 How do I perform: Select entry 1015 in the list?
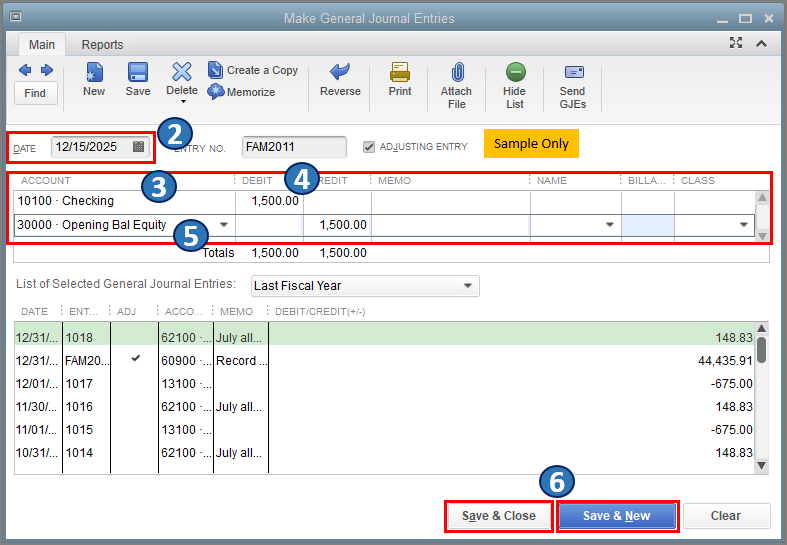coord(384,430)
